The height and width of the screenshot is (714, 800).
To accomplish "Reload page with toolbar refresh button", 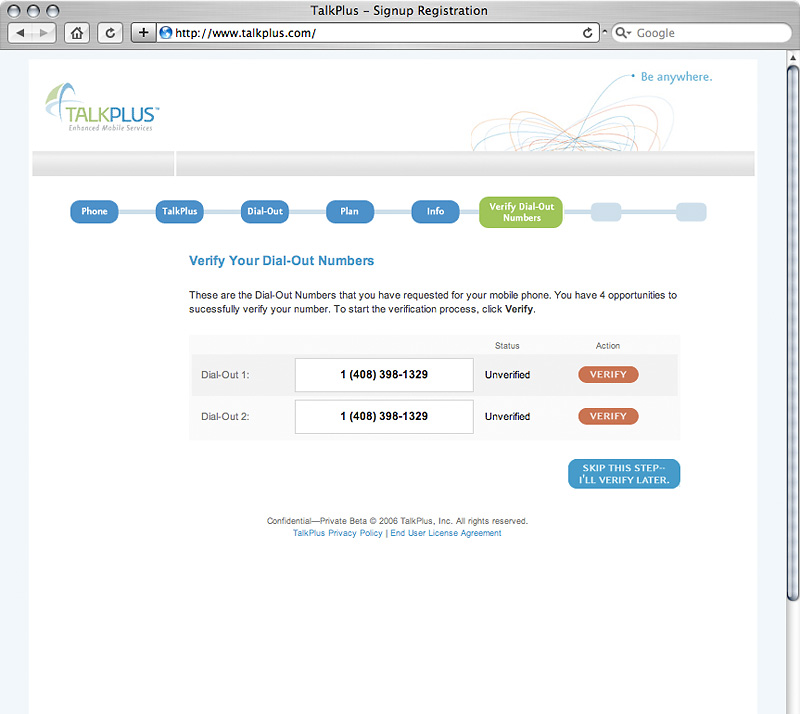I will 110,33.
